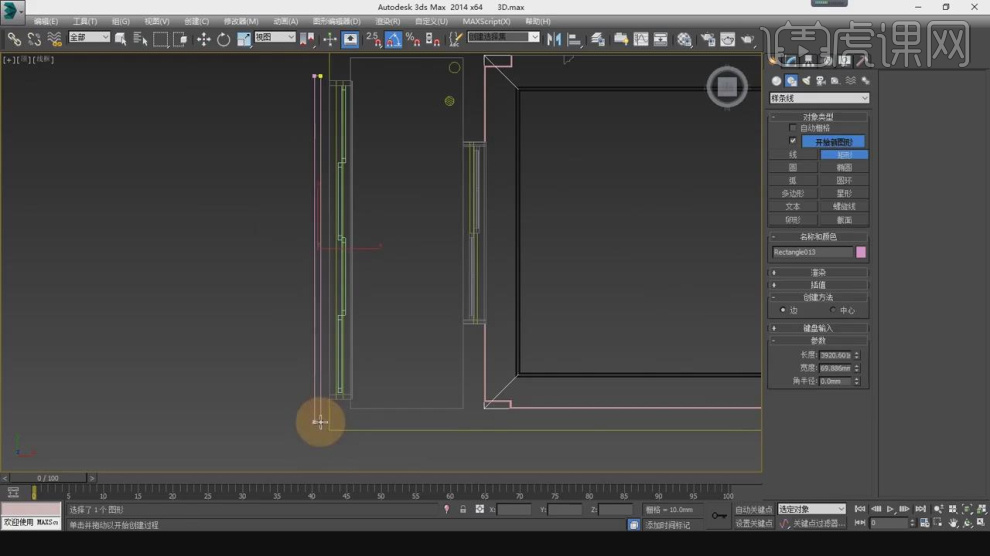Image resolution: width=990 pixels, height=556 pixels.
Task: Toggle Spinner Snap
Action: click(x=433, y=39)
